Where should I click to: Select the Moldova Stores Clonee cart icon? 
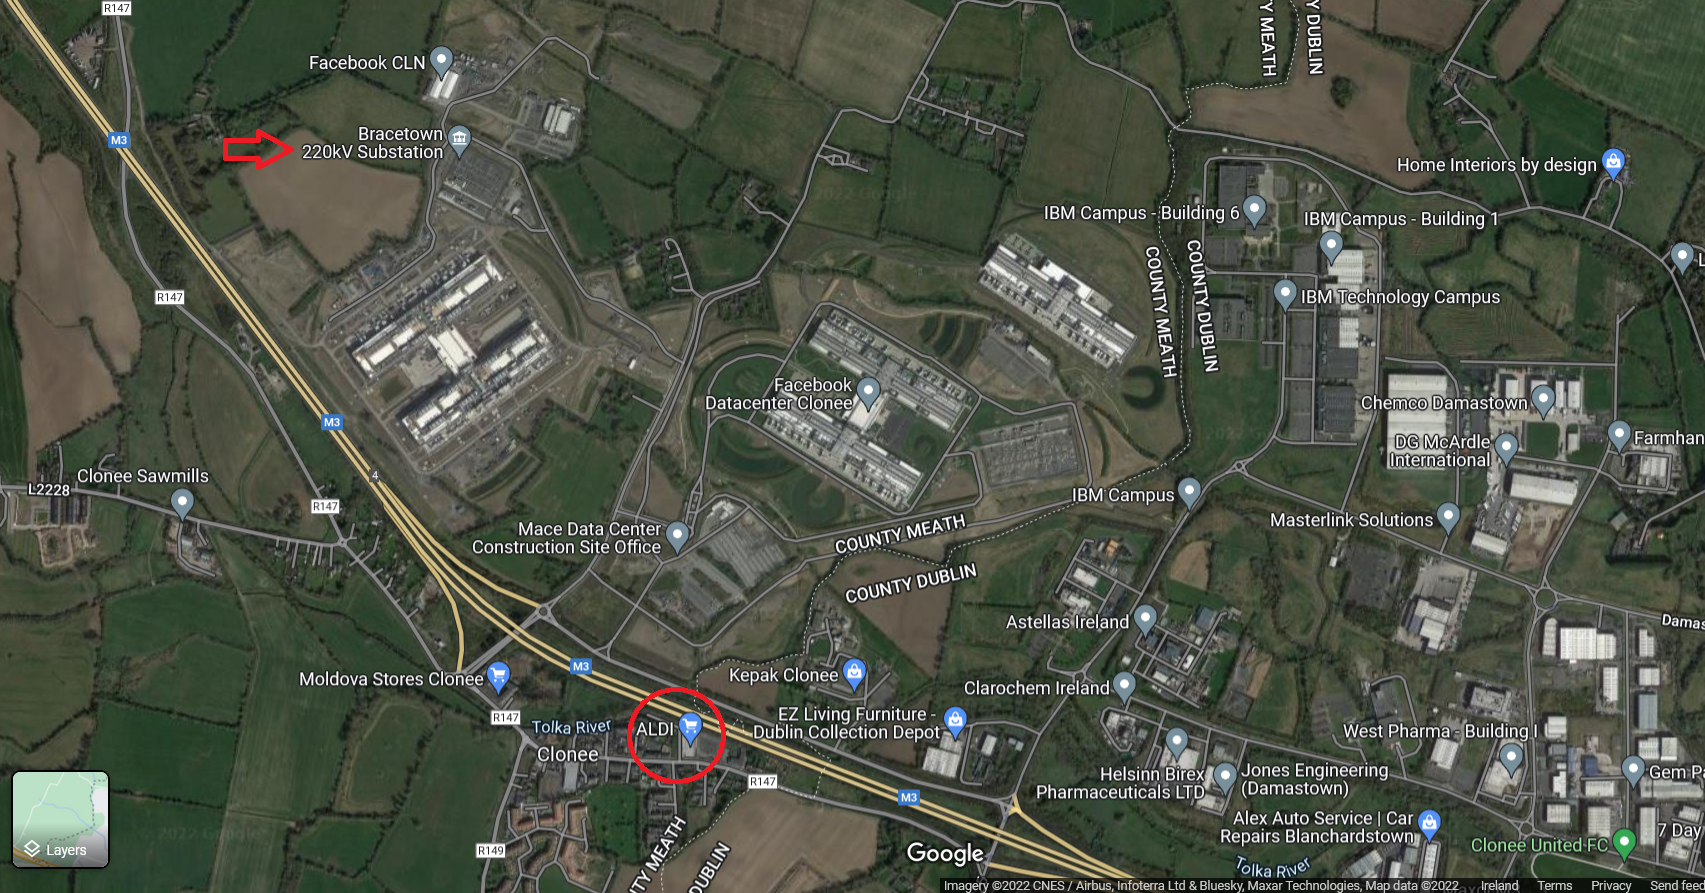click(x=498, y=677)
